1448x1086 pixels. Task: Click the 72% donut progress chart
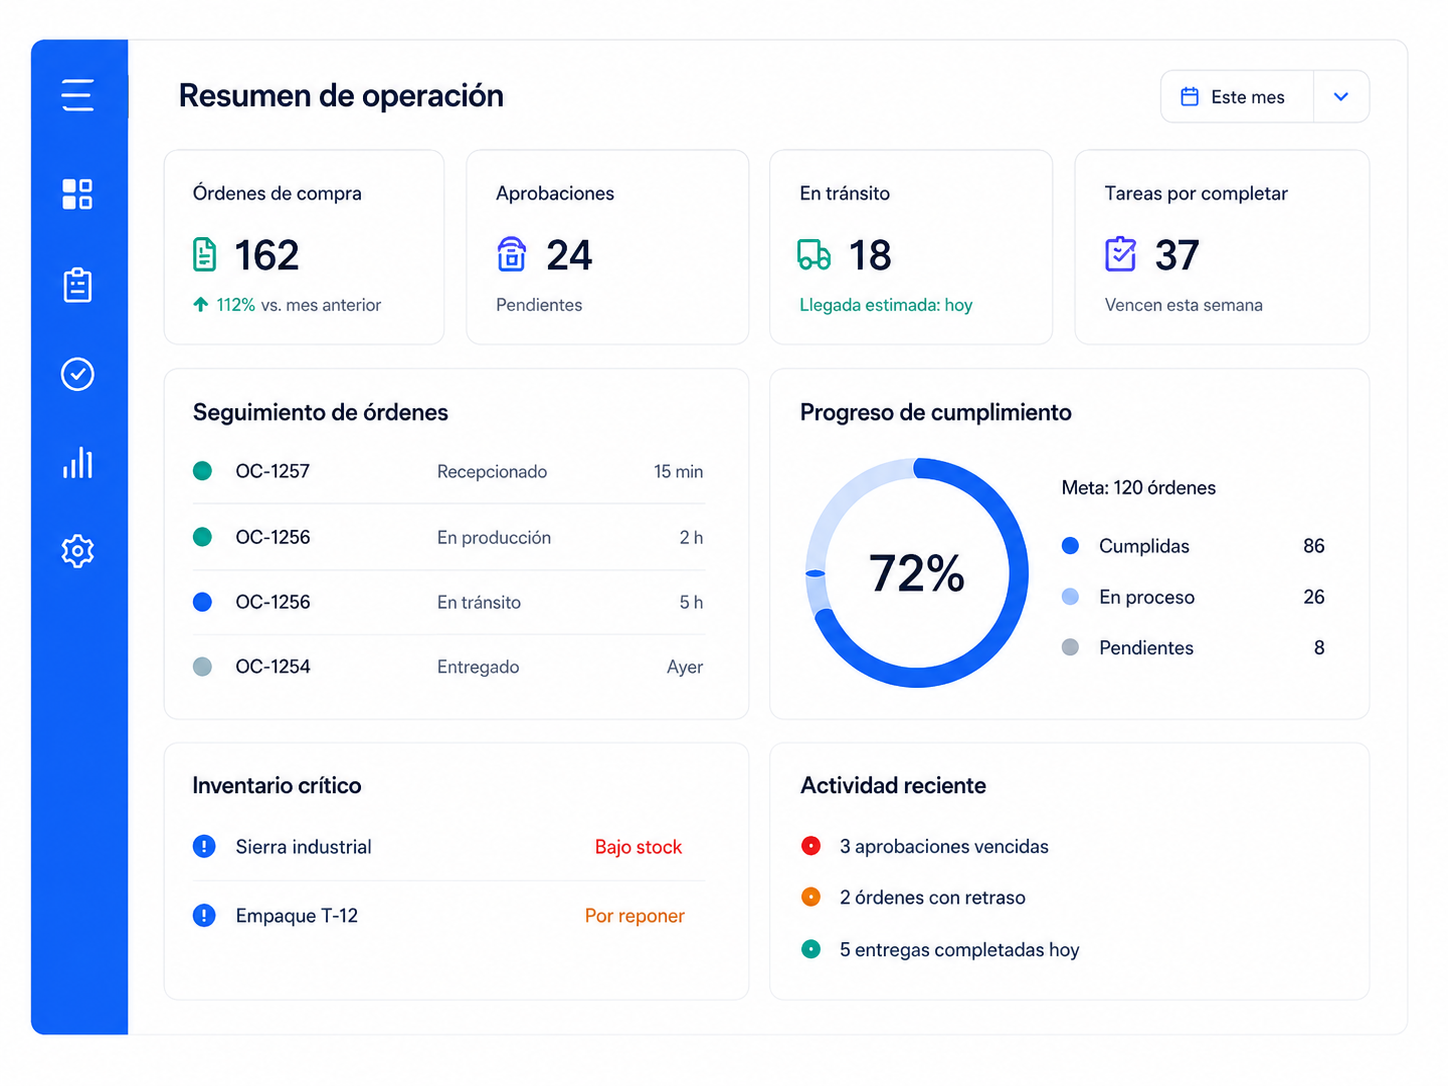[x=917, y=573]
